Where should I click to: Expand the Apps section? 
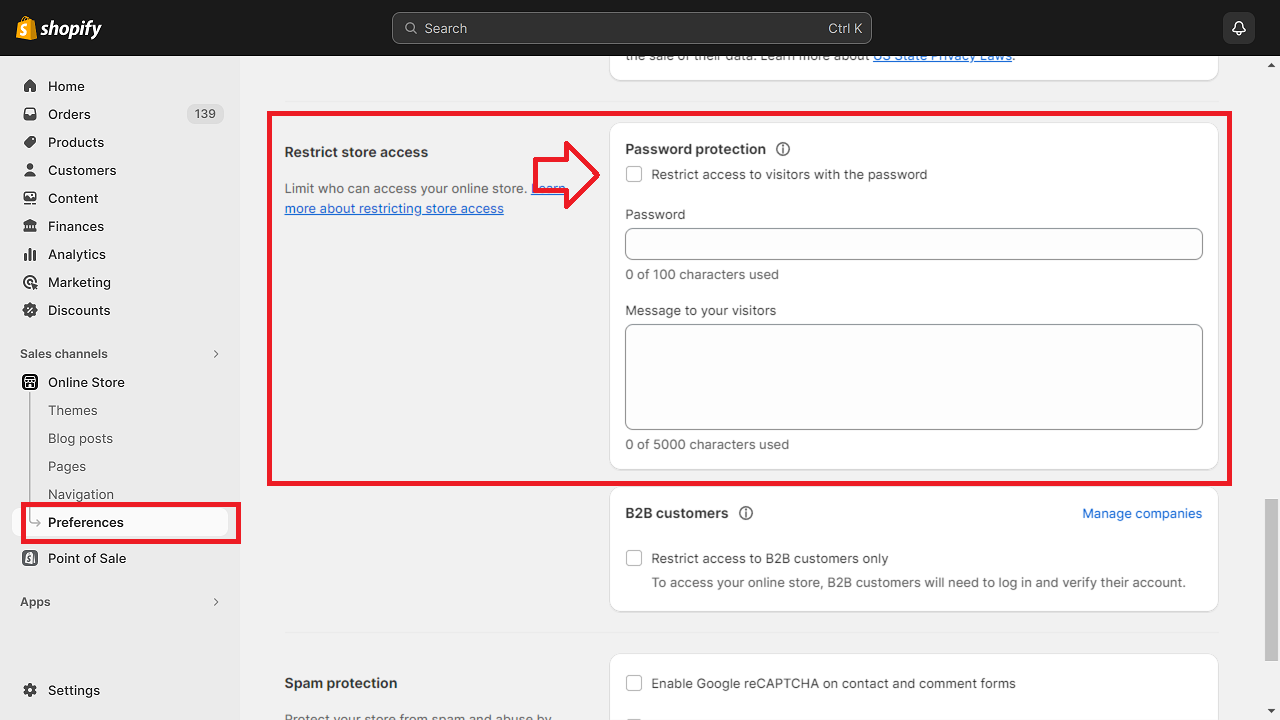point(216,602)
